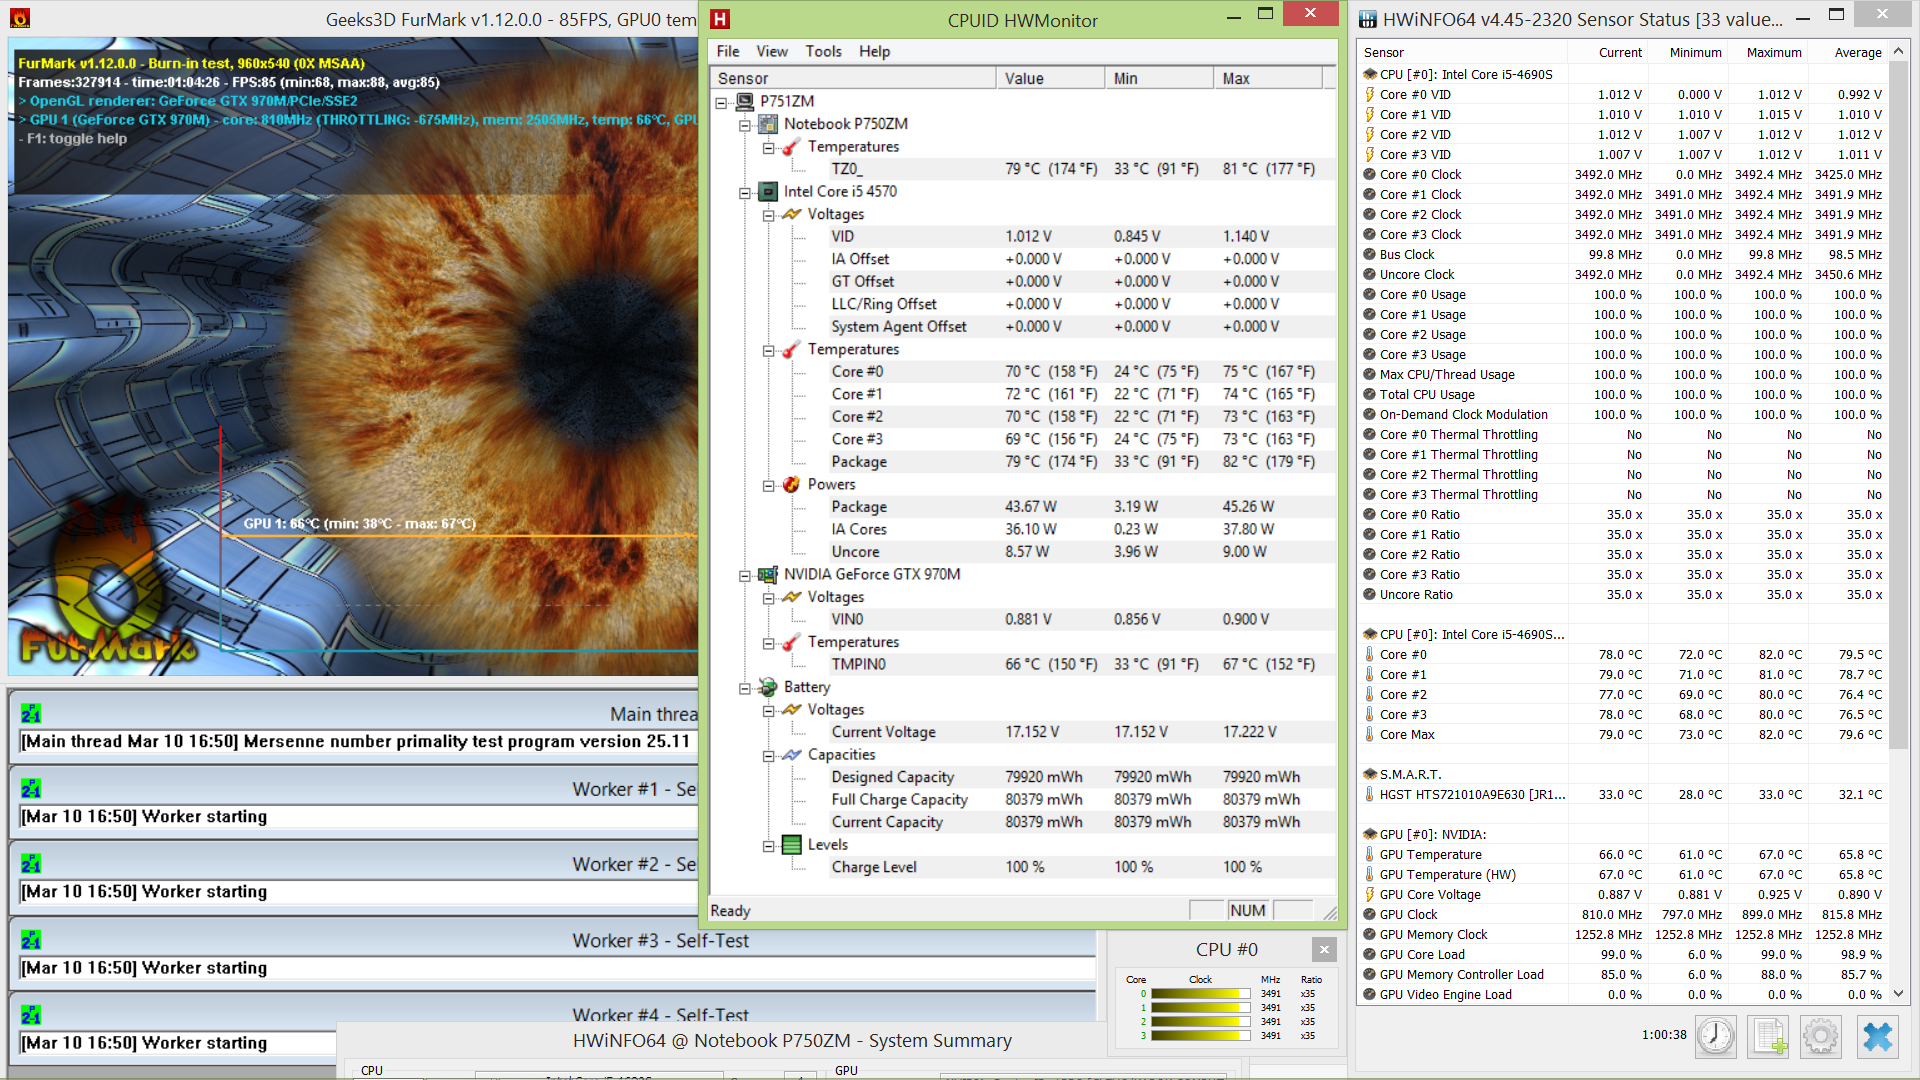The width and height of the screenshot is (1920, 1080).
Task: Click HWiNFO scrollbar up arrow
Action: click(x=1899, y=51)
